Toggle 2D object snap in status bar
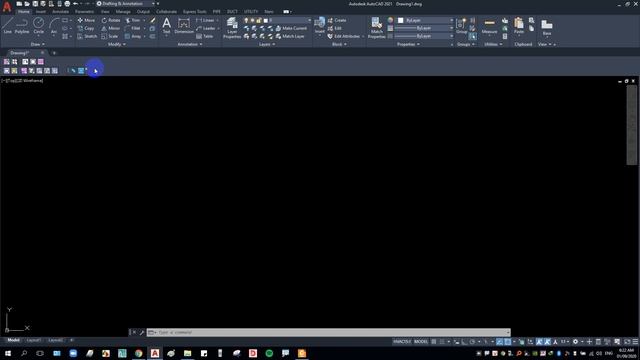This screenshot has width=640, height=360. pyautogui.click(x=507, y=342)
